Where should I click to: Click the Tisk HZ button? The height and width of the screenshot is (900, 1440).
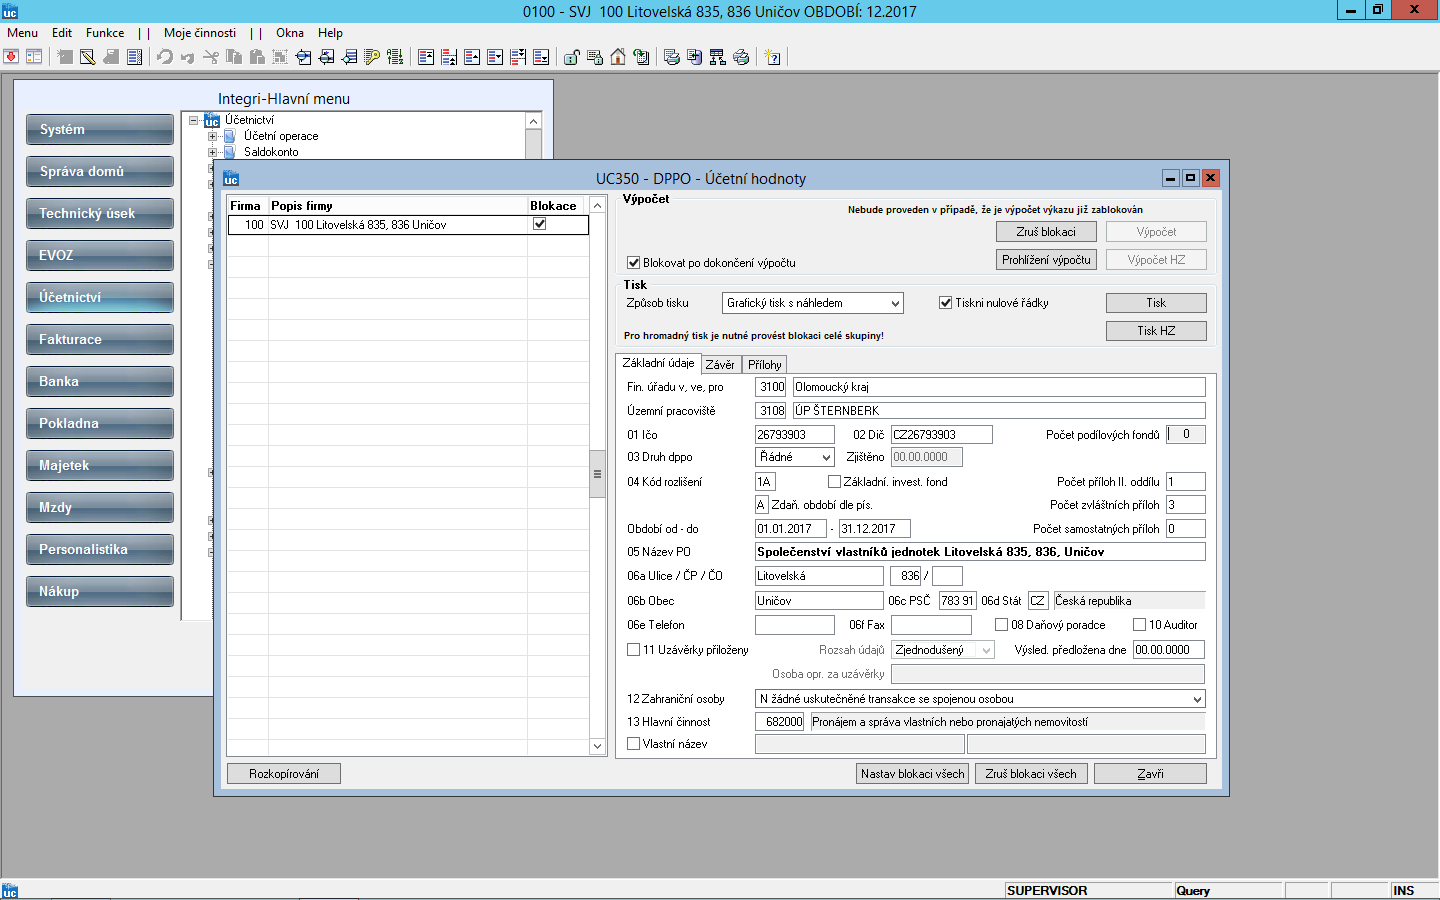click(x=1156, y=331)
